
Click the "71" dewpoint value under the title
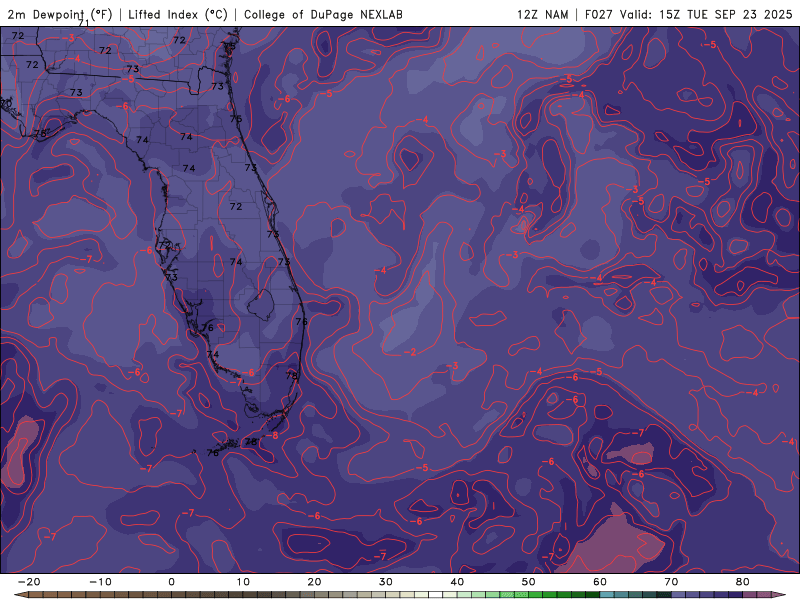click(84, 23)
